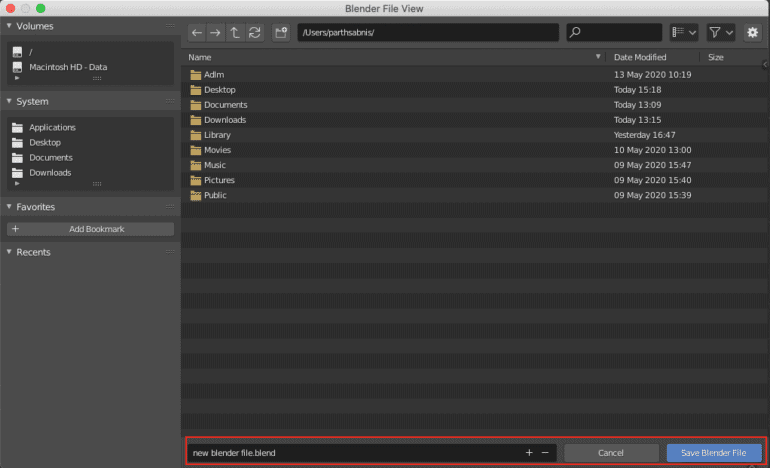Cancel the save dialog
Screen dimensions: 770x468
pyautogui.click(x=611, y=453)
